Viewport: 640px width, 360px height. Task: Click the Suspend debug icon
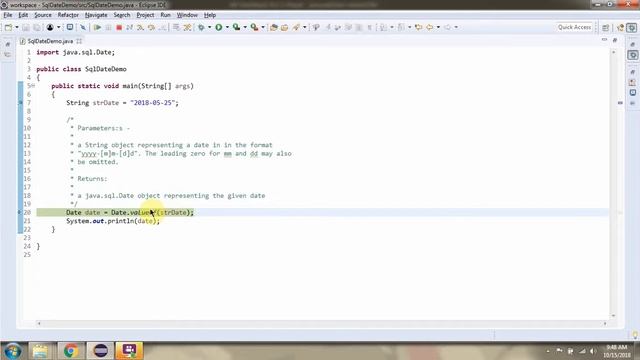pos(108,27)
